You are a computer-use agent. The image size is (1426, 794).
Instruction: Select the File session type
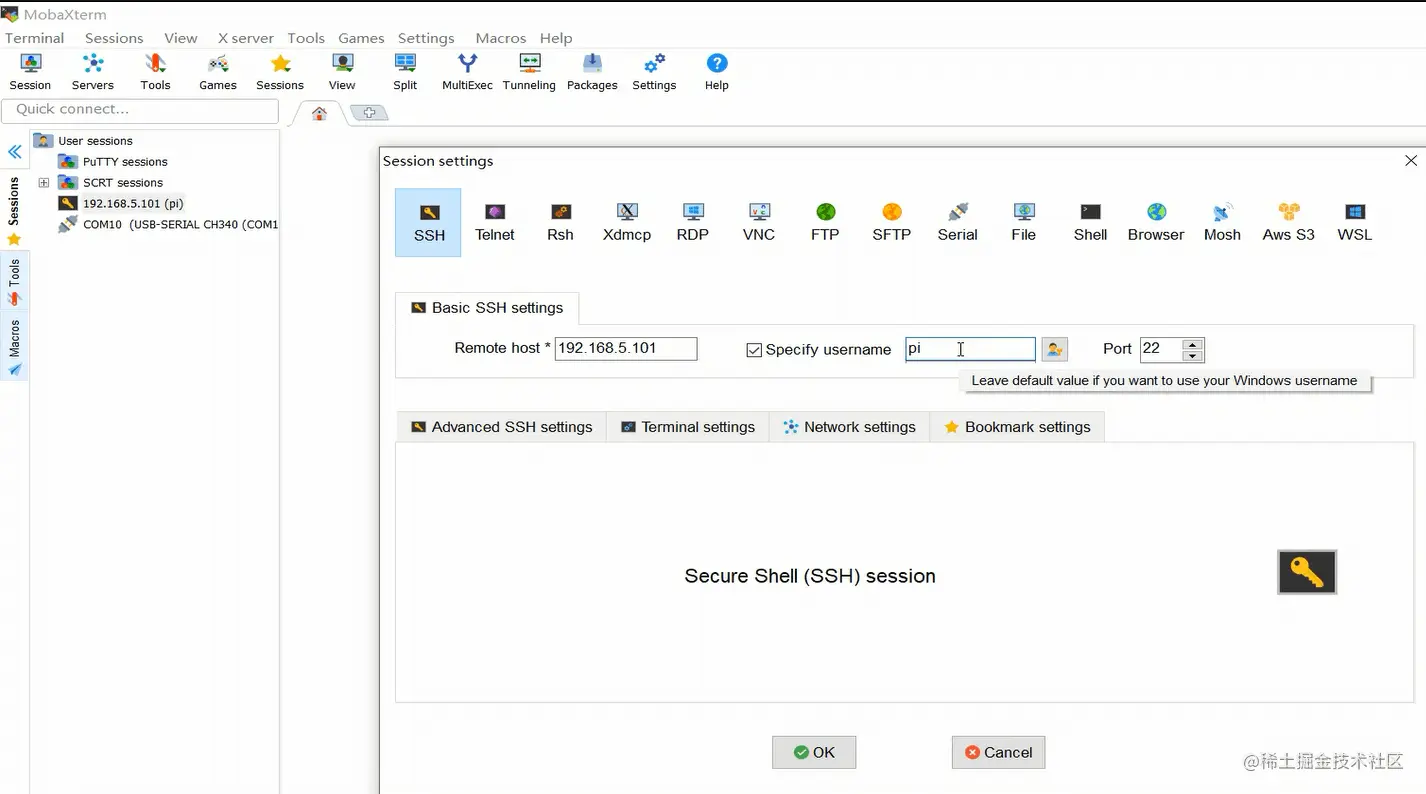(1024, 223)
